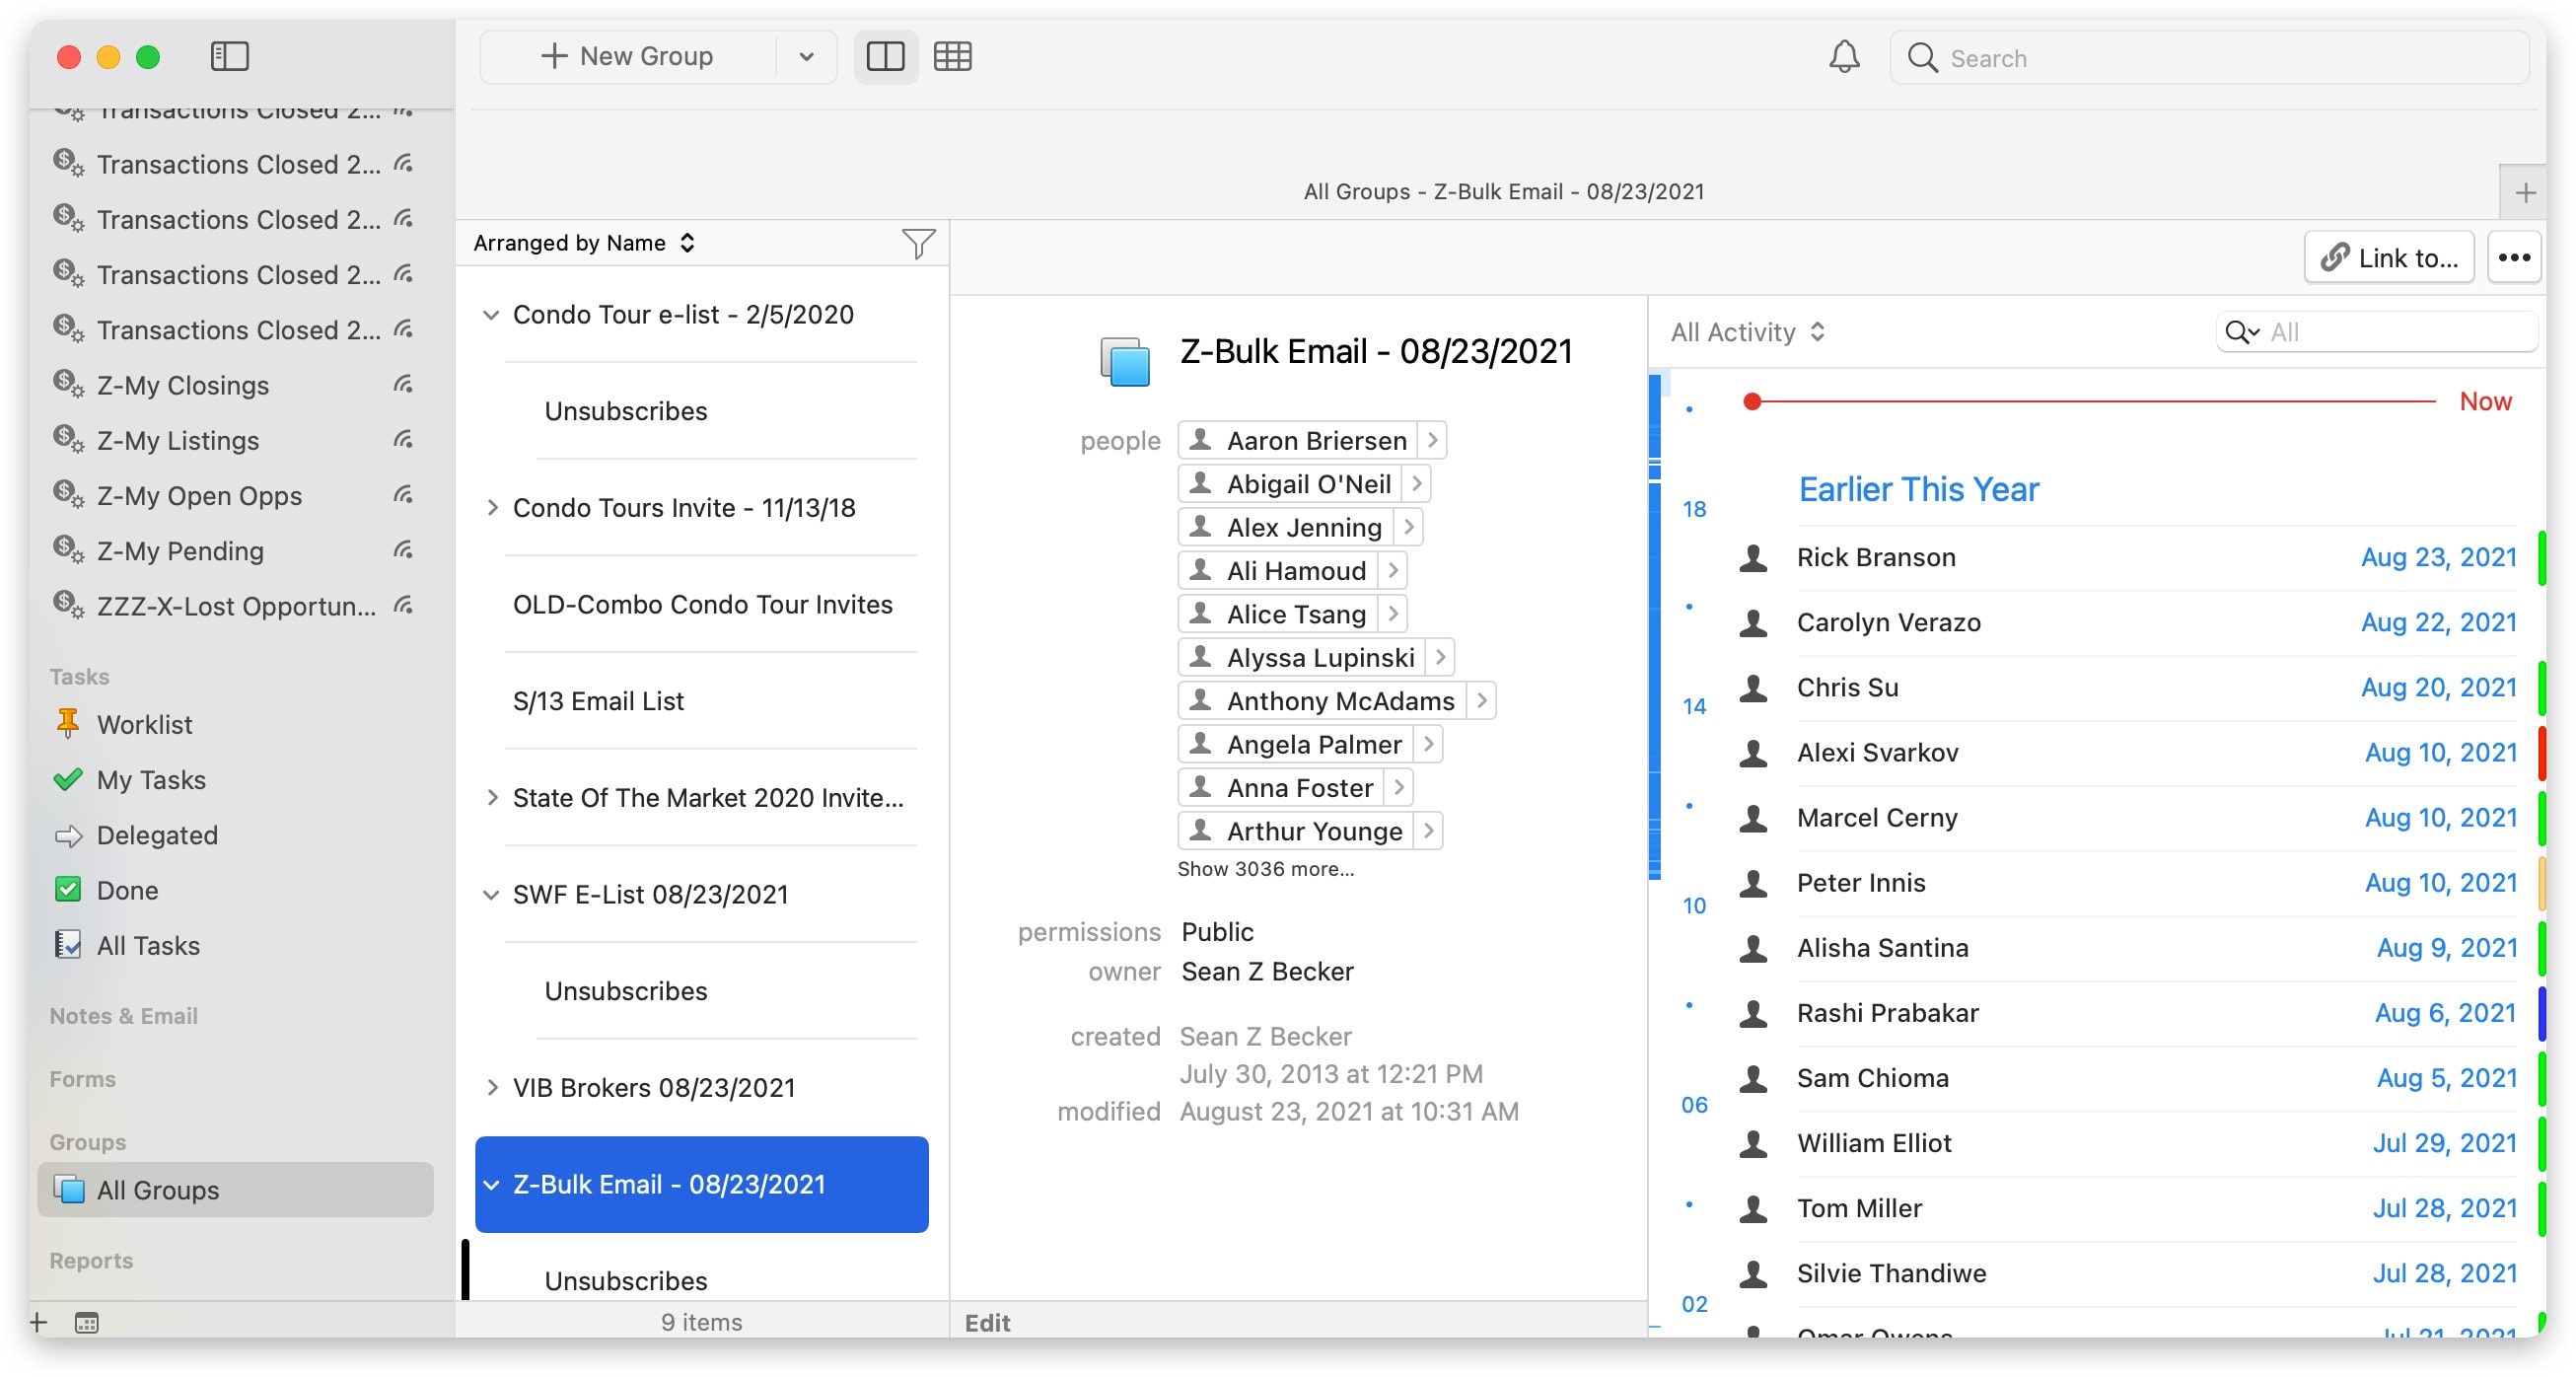
Task: Toggle the sidebar panel icon
Action: (229, 56)
